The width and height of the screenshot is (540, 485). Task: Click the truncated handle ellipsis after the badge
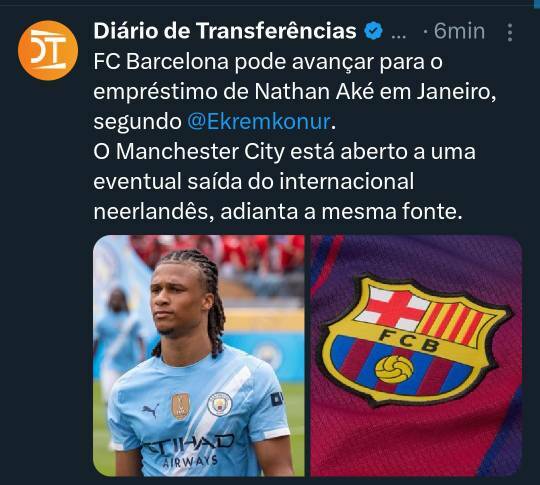pyautogui.click(x=399, y=36)
